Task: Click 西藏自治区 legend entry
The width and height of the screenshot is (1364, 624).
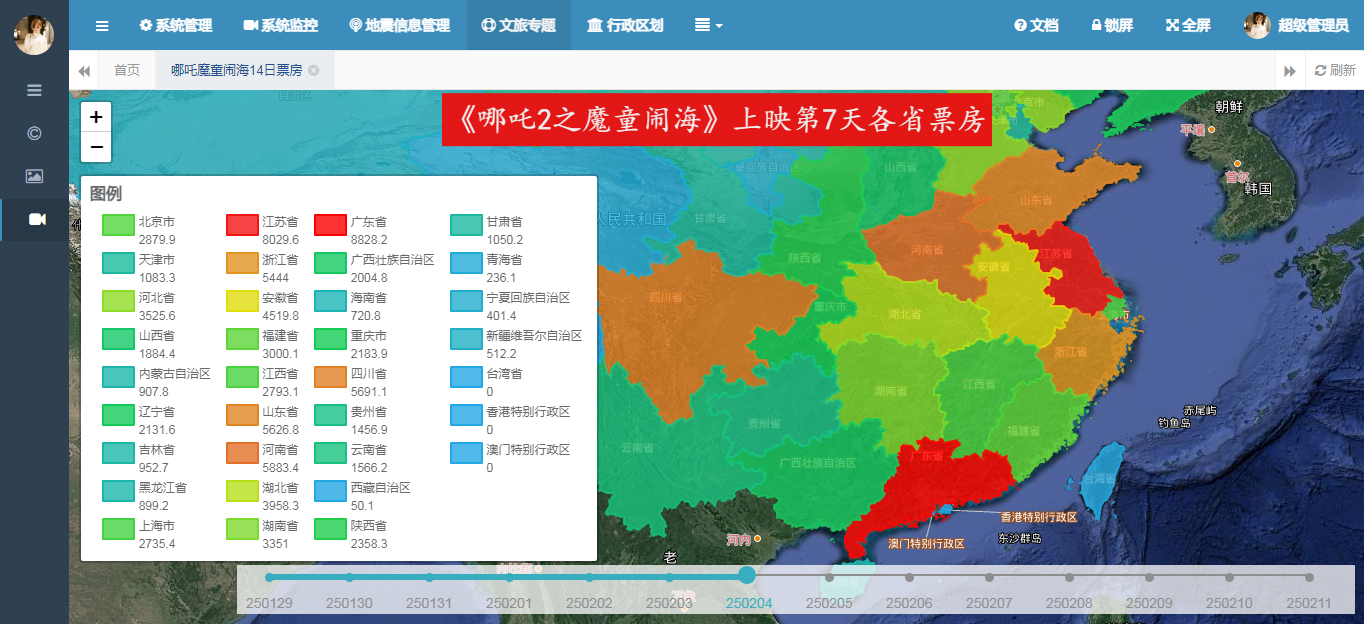Action: click(x=363, y=496)
